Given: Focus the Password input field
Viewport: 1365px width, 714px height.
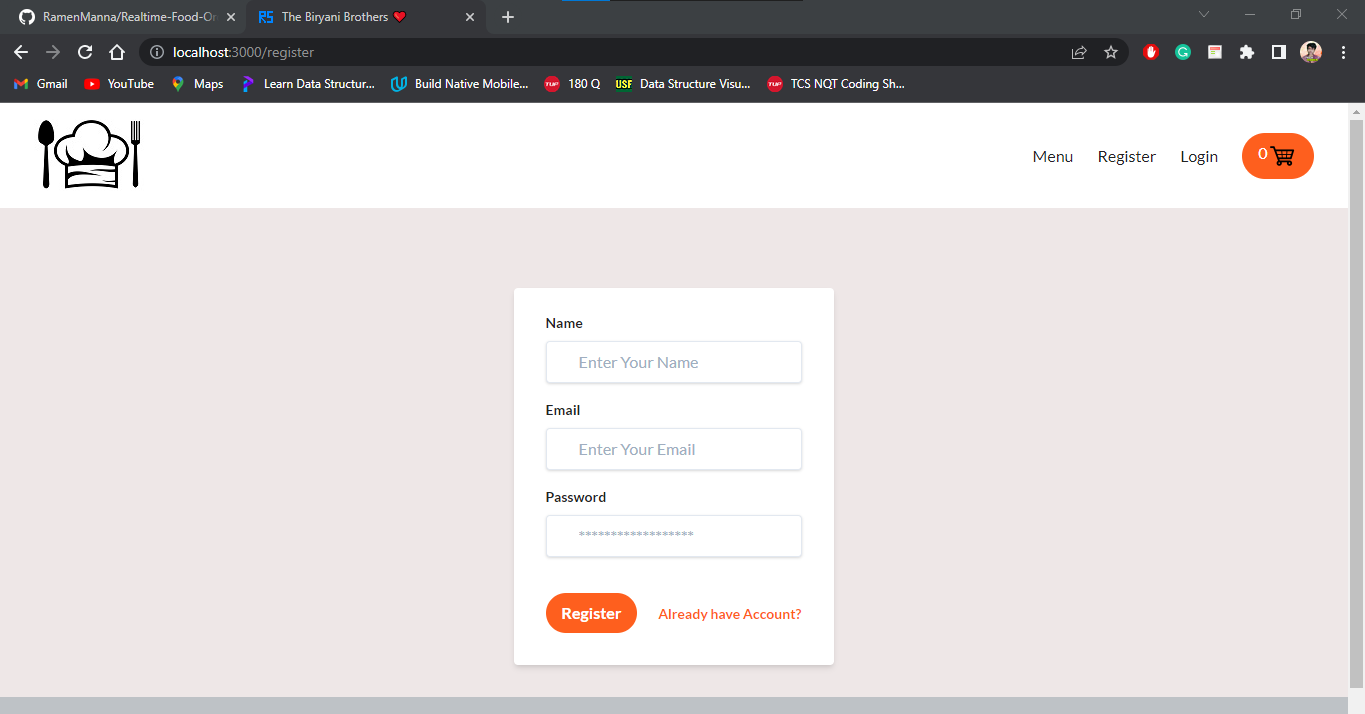Looking at the screenshot, I should click(674, 536).
